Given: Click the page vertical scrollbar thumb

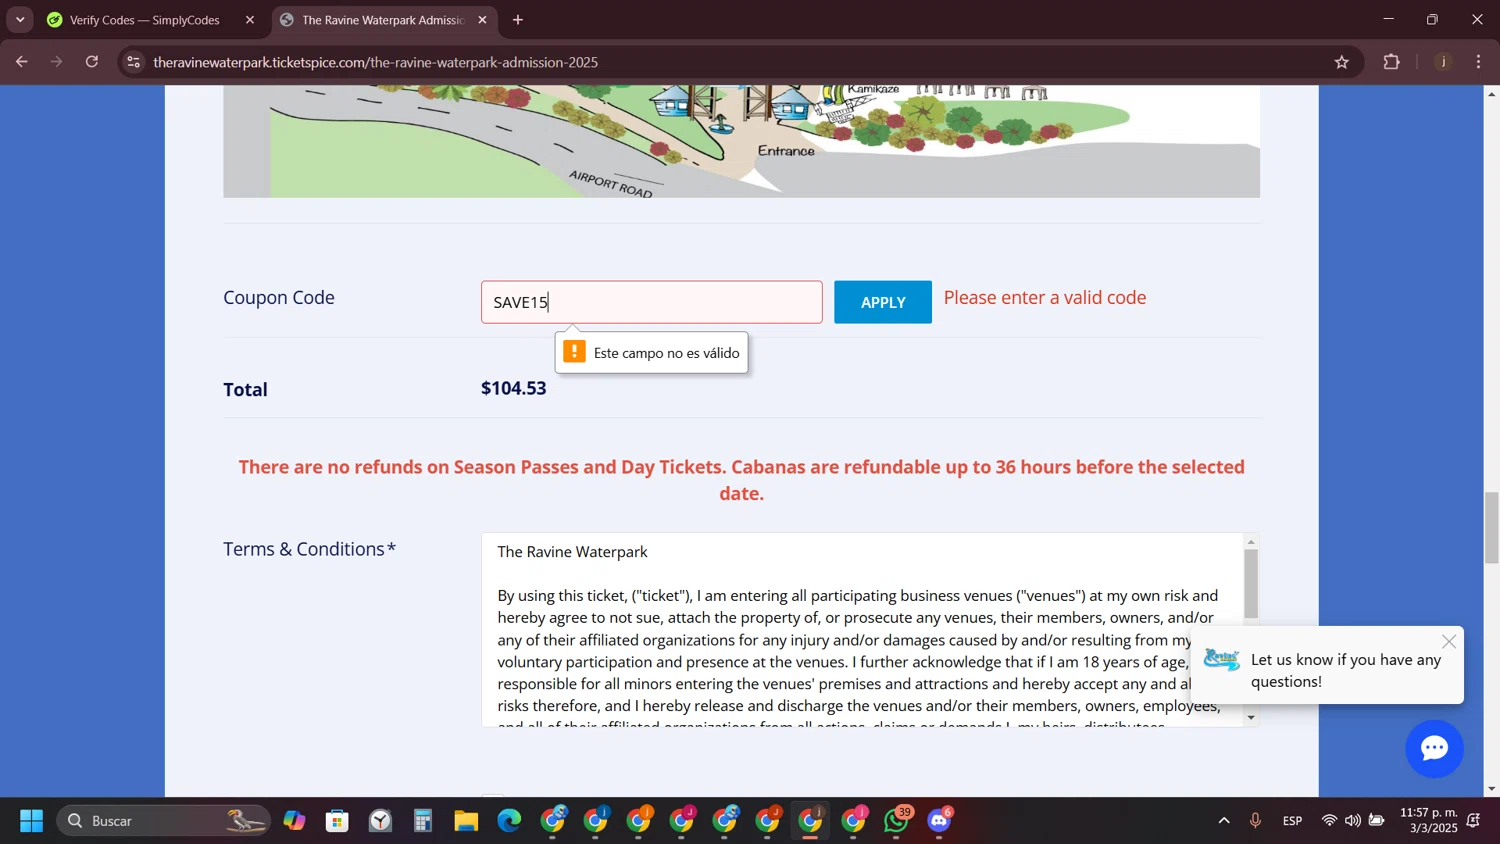Looking at the screenshot, I should click(x=1492, y=527).
